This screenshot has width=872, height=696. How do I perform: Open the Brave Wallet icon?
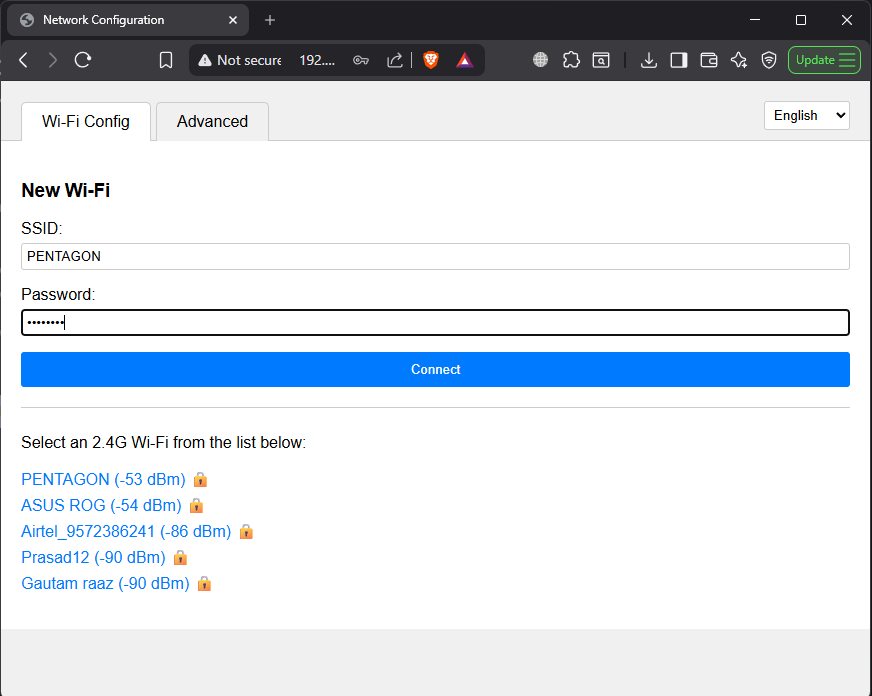(709, 60)
